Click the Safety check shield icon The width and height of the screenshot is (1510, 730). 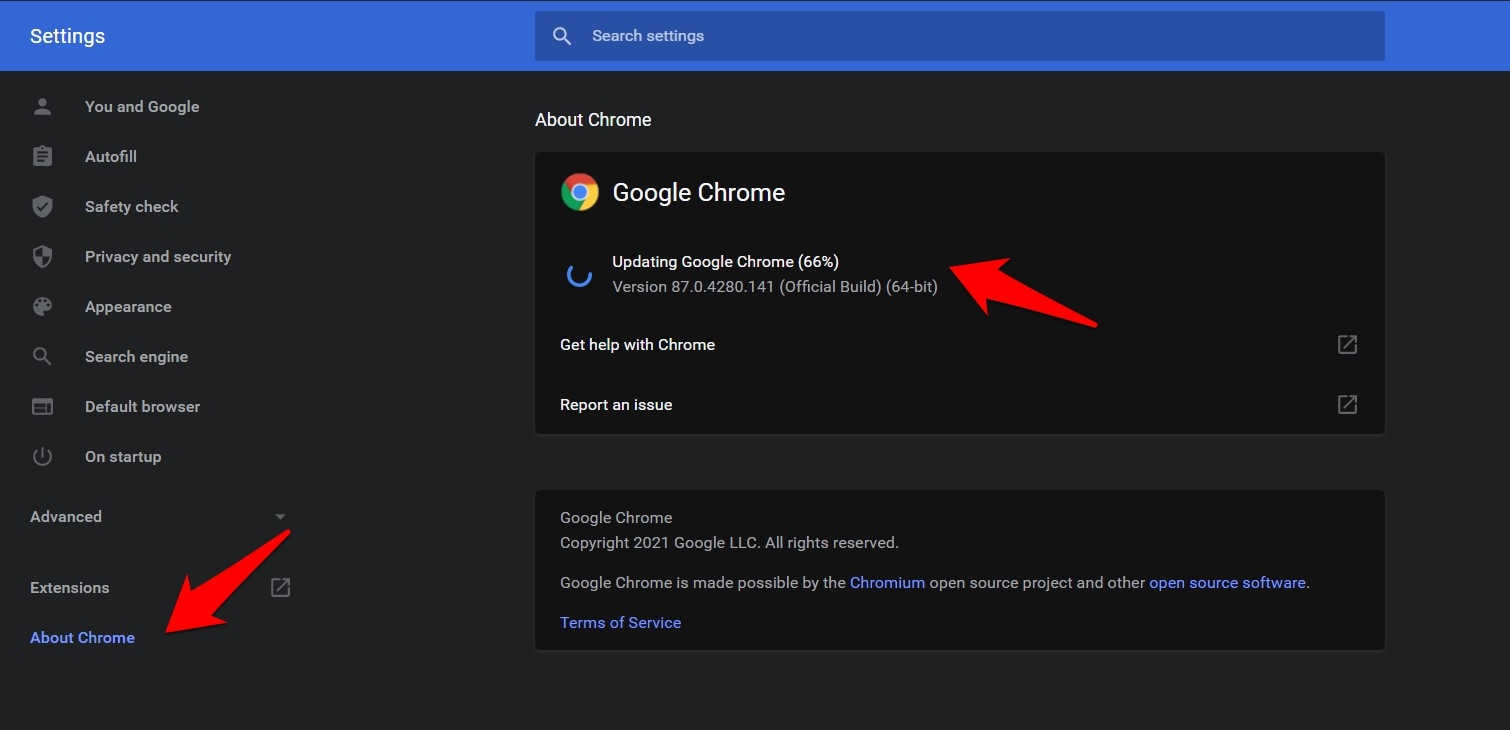[42, 206]
